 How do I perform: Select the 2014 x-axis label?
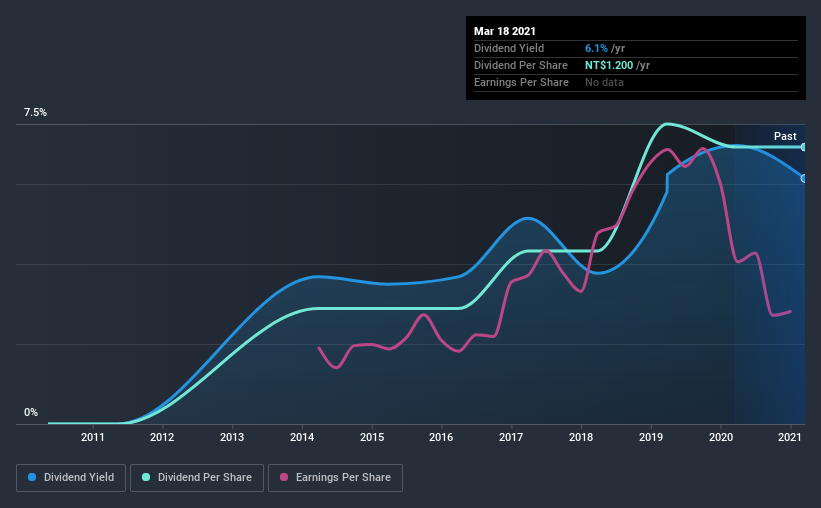click(302, 437)
